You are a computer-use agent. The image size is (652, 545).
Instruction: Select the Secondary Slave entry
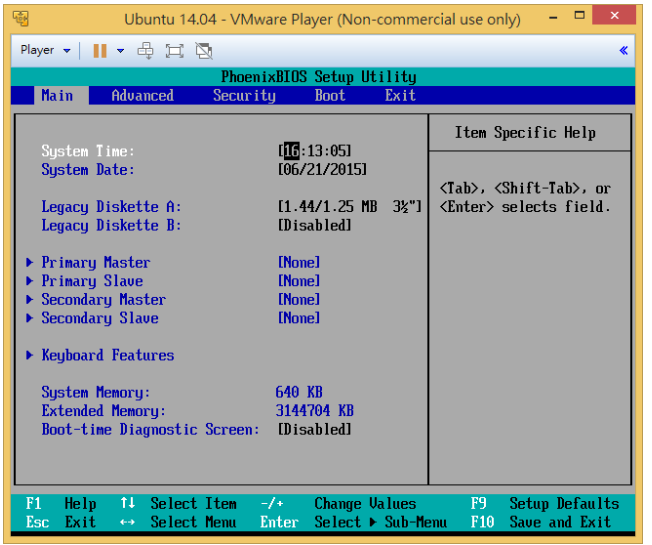[x=100, y=318]
